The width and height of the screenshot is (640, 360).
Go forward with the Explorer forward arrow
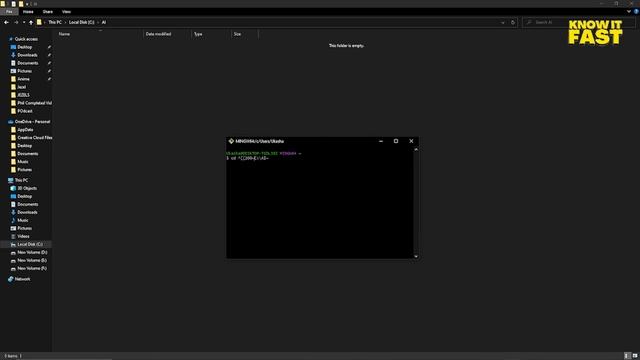tap(16, 22)
